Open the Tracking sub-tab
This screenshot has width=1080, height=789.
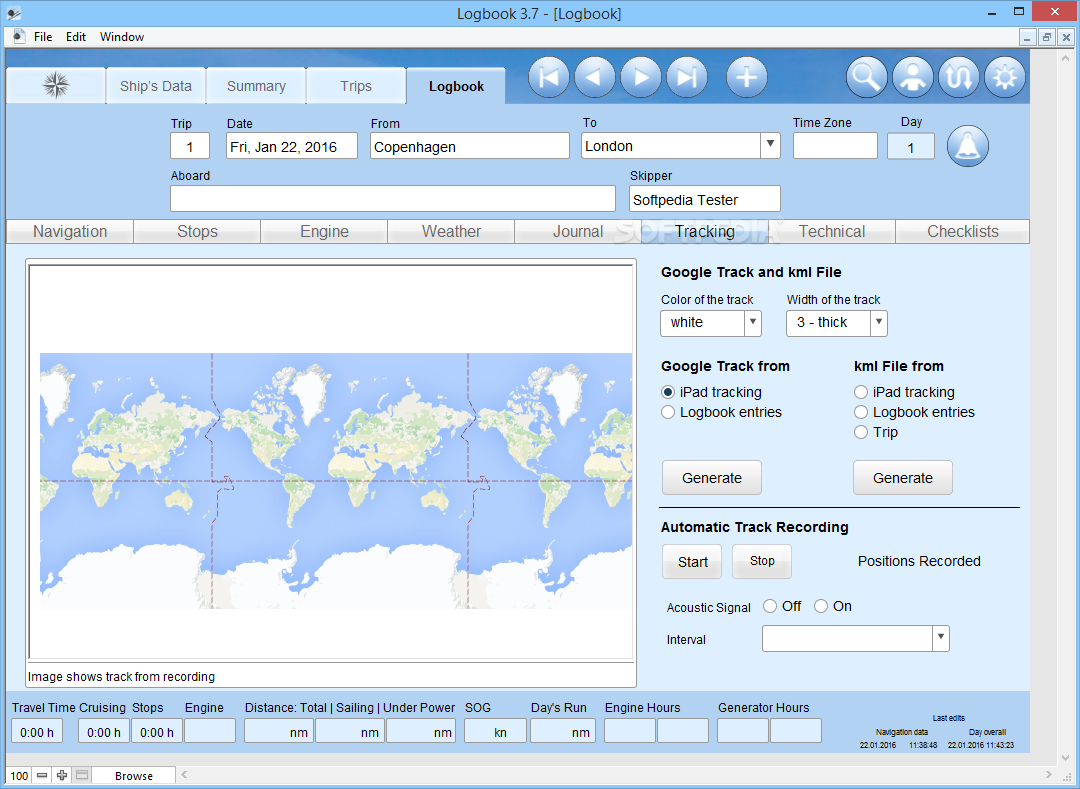(705, 231)
